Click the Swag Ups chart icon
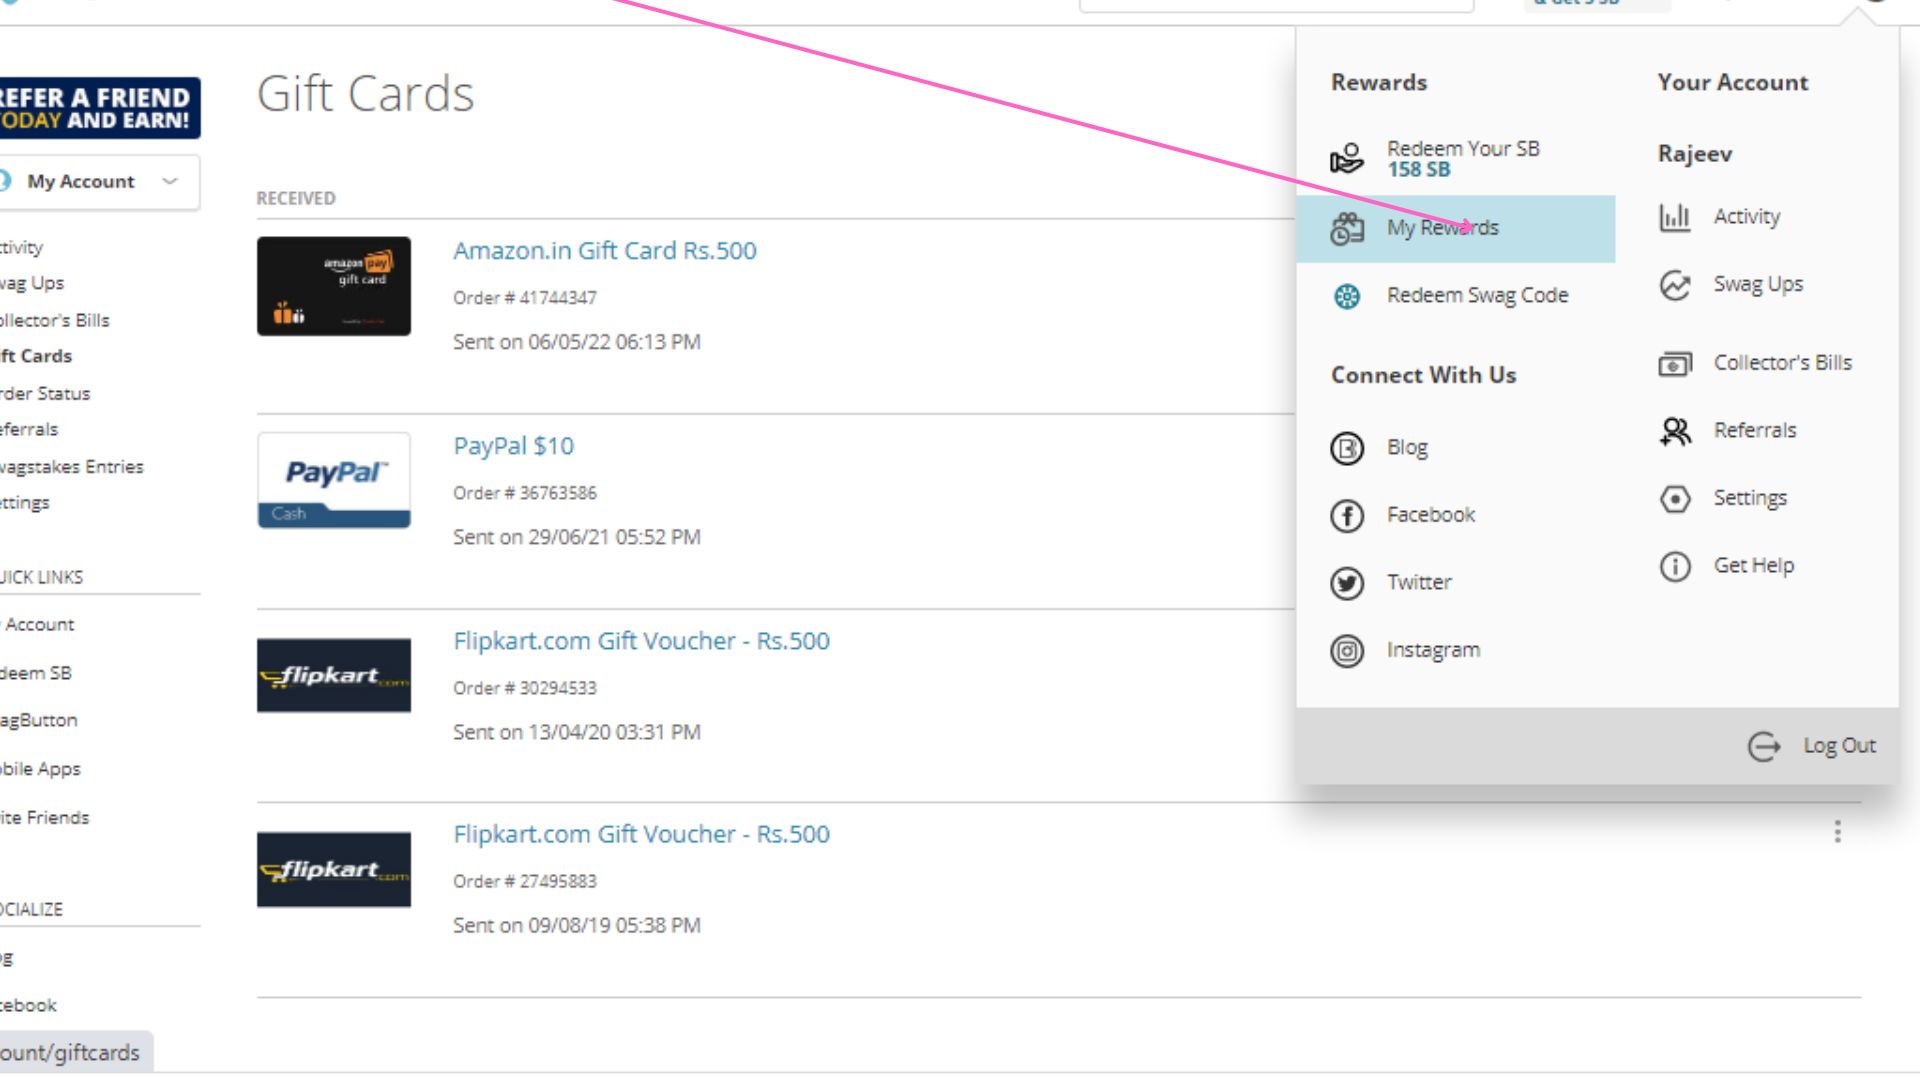Screen dimensions: 1920x1080 click(x=1675, y=285)
